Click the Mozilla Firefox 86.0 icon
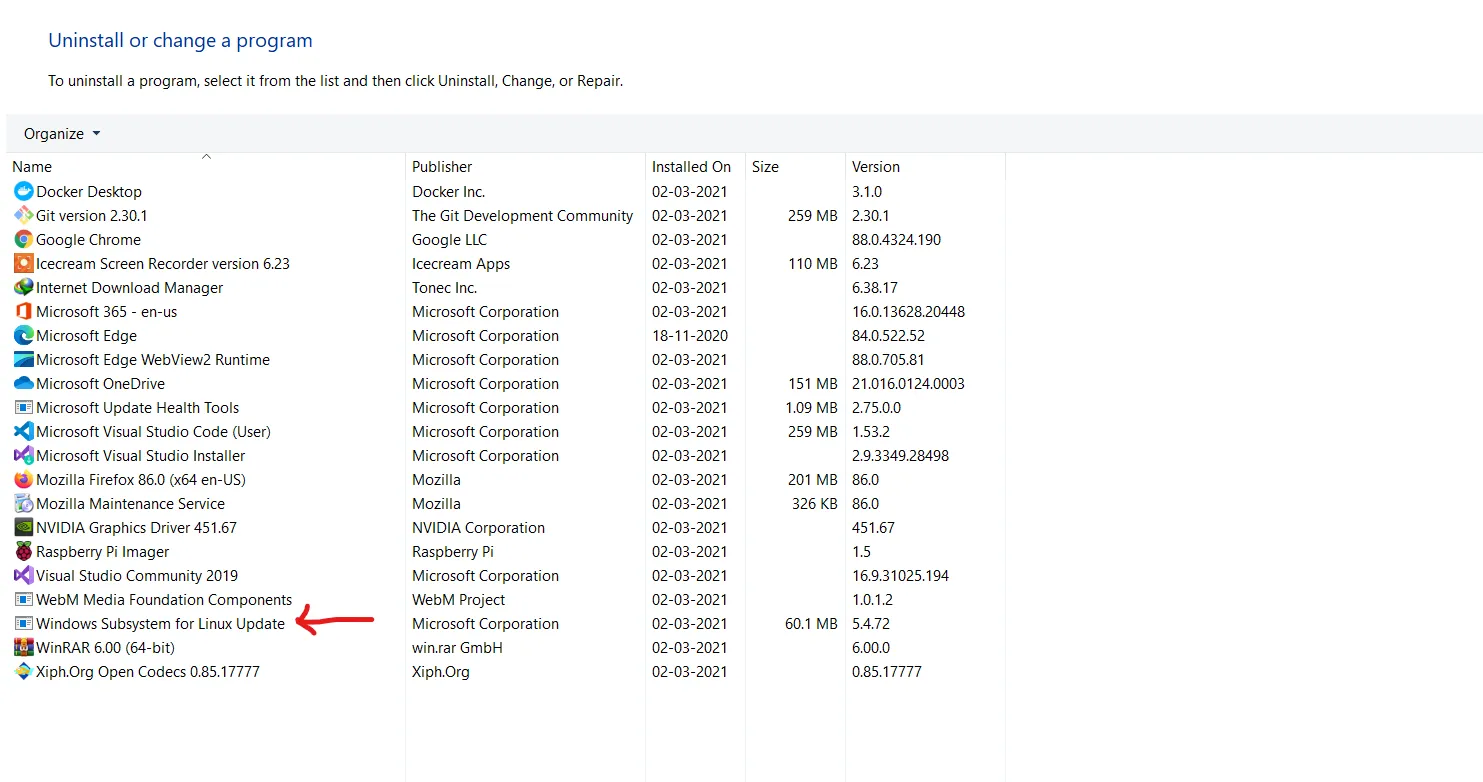The width and height of the screenshot is (1483, 782). point(23,479)
